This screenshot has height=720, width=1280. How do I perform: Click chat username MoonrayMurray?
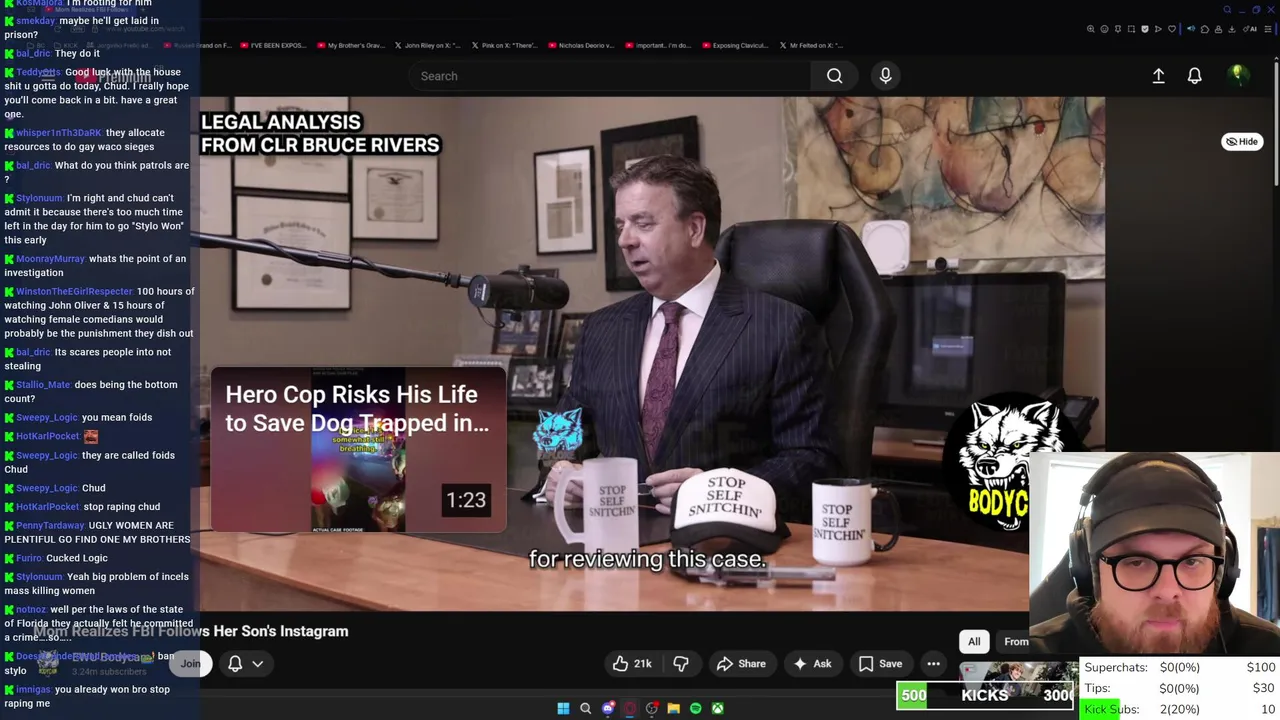(x=50, y=259)
